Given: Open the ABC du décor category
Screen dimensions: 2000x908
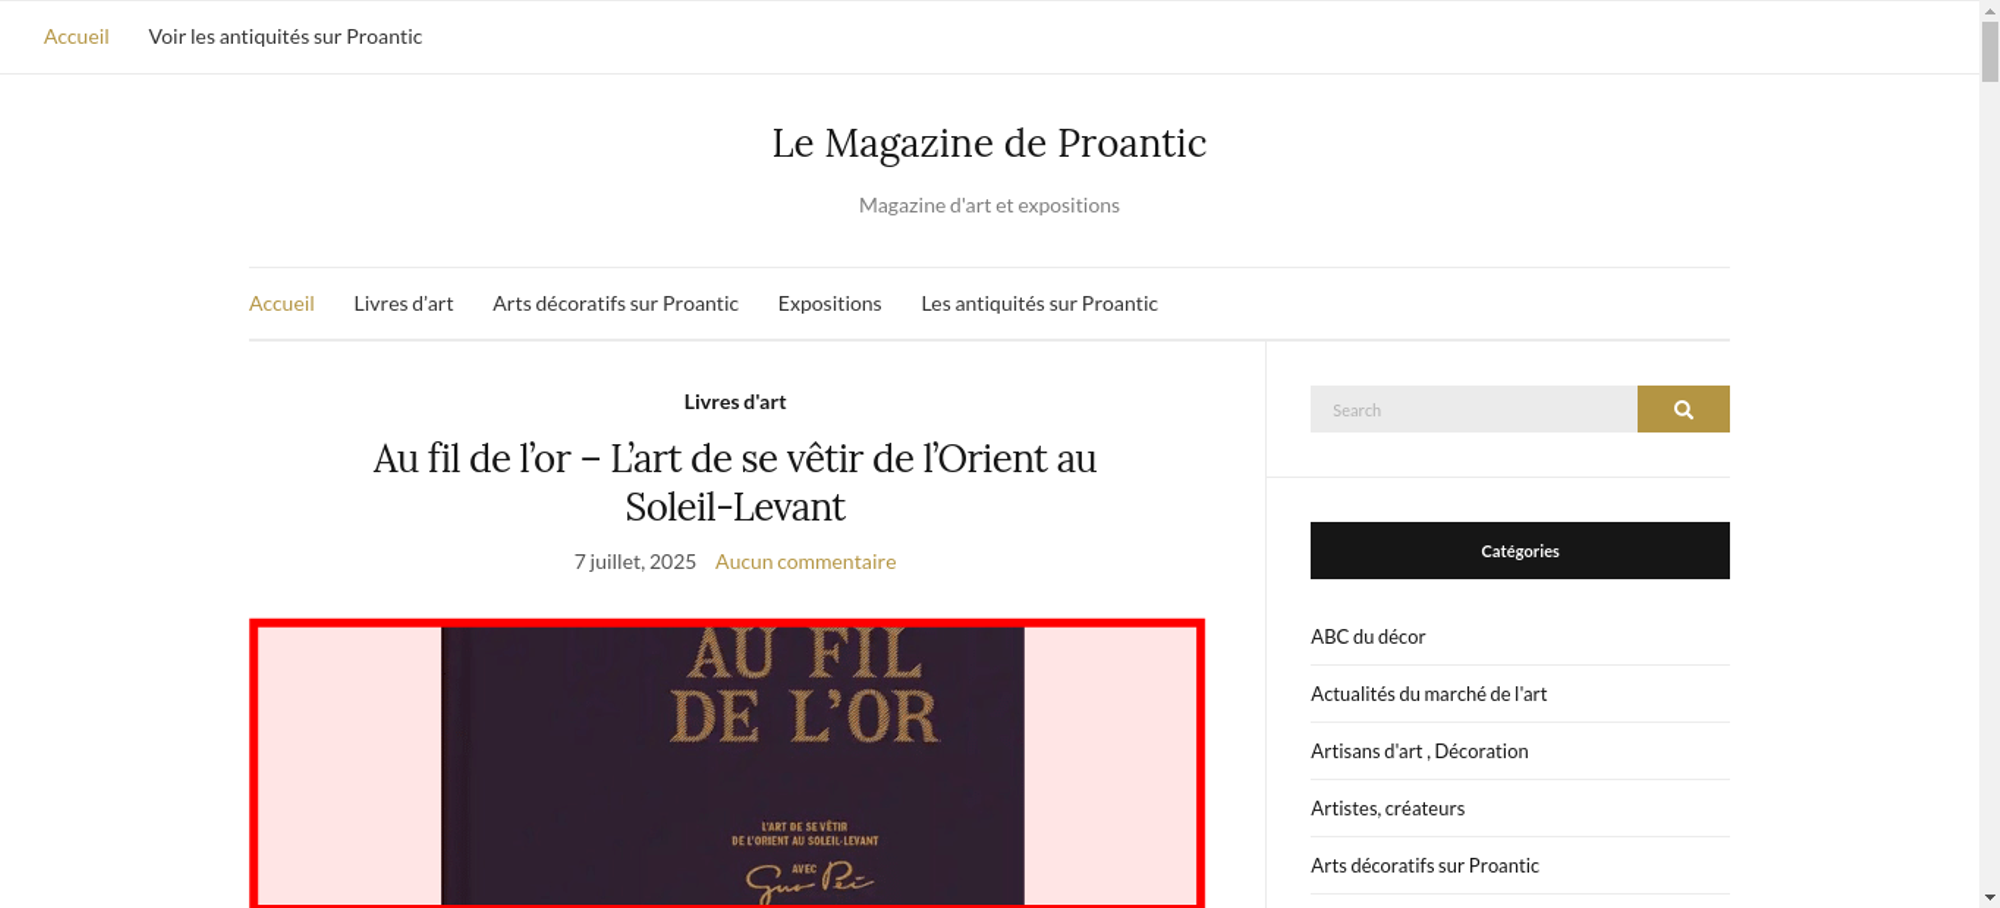Looking at the screenshot, I should [x=1368, y=637].
